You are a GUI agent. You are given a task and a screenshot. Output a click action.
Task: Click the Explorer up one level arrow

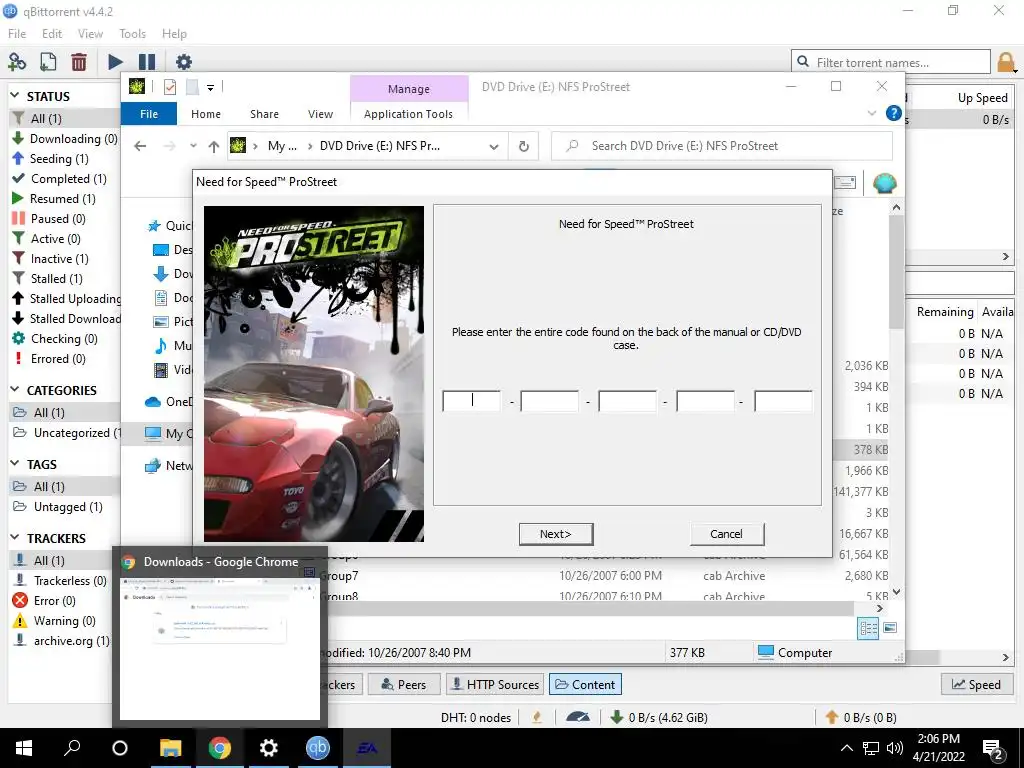pos(214,146)
